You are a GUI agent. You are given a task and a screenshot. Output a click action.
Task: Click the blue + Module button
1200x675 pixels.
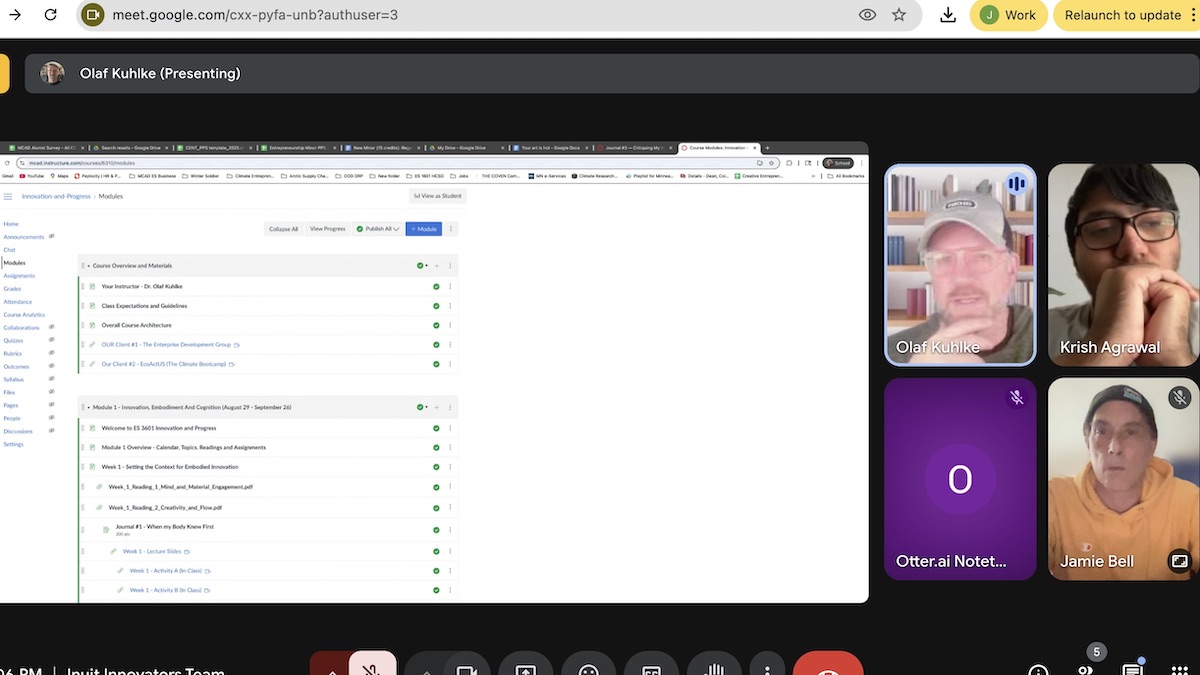click(x=423, y=229)
